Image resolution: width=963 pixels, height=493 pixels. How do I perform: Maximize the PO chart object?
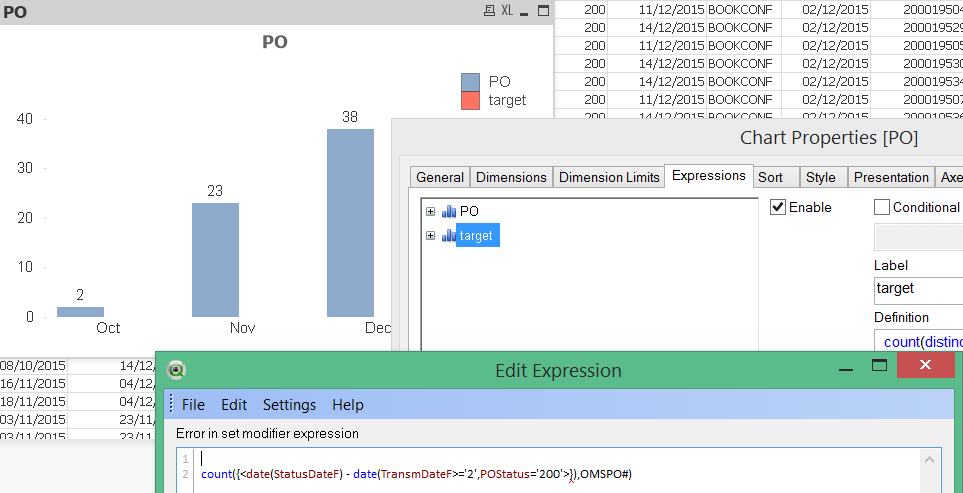tap(543, 11)
